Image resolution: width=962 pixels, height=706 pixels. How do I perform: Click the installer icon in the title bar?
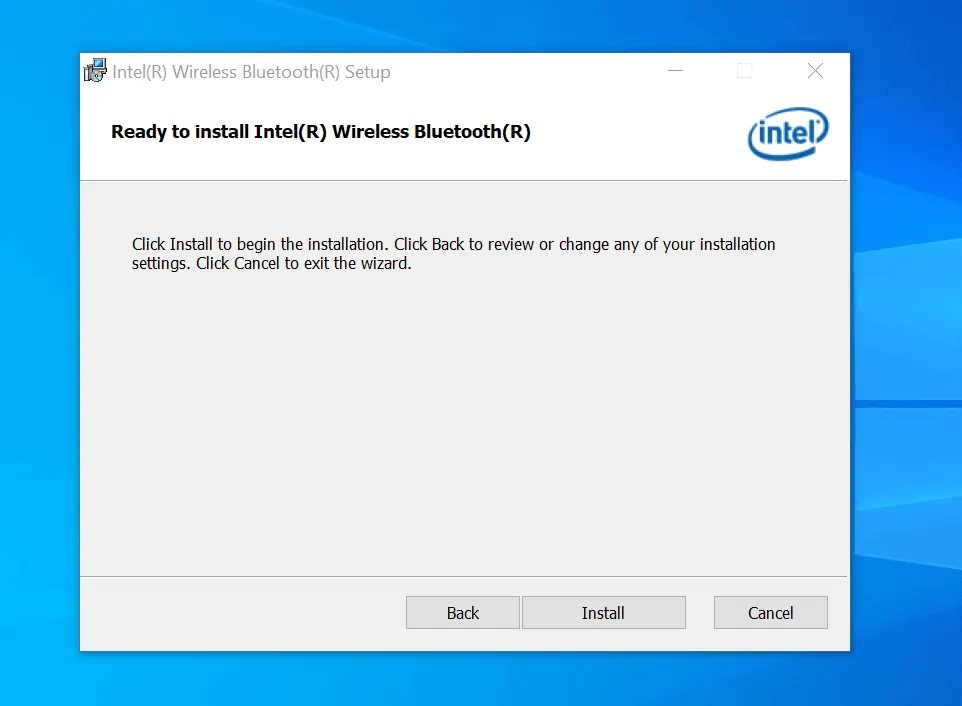[96, 72]
